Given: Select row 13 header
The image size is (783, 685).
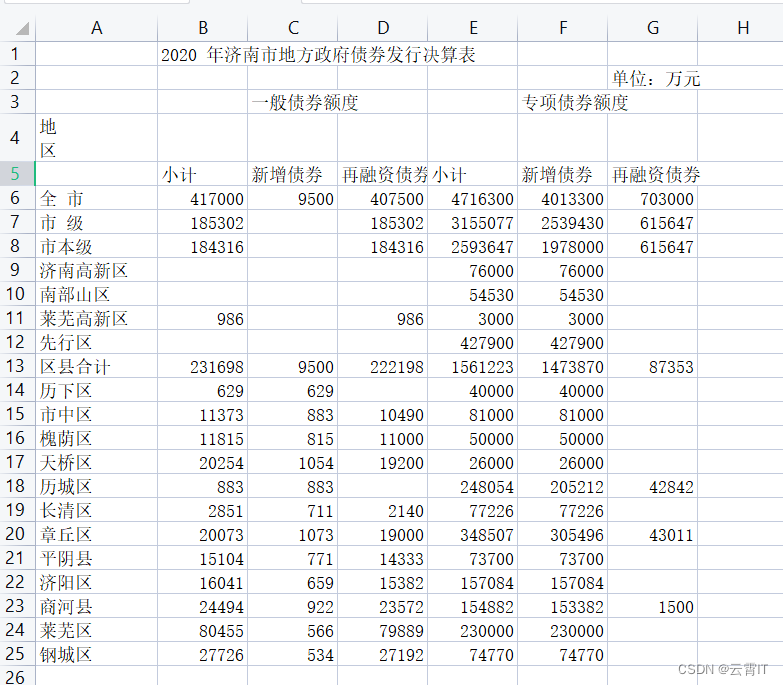Looking at the screenshot, I should [x=15, y=366].
